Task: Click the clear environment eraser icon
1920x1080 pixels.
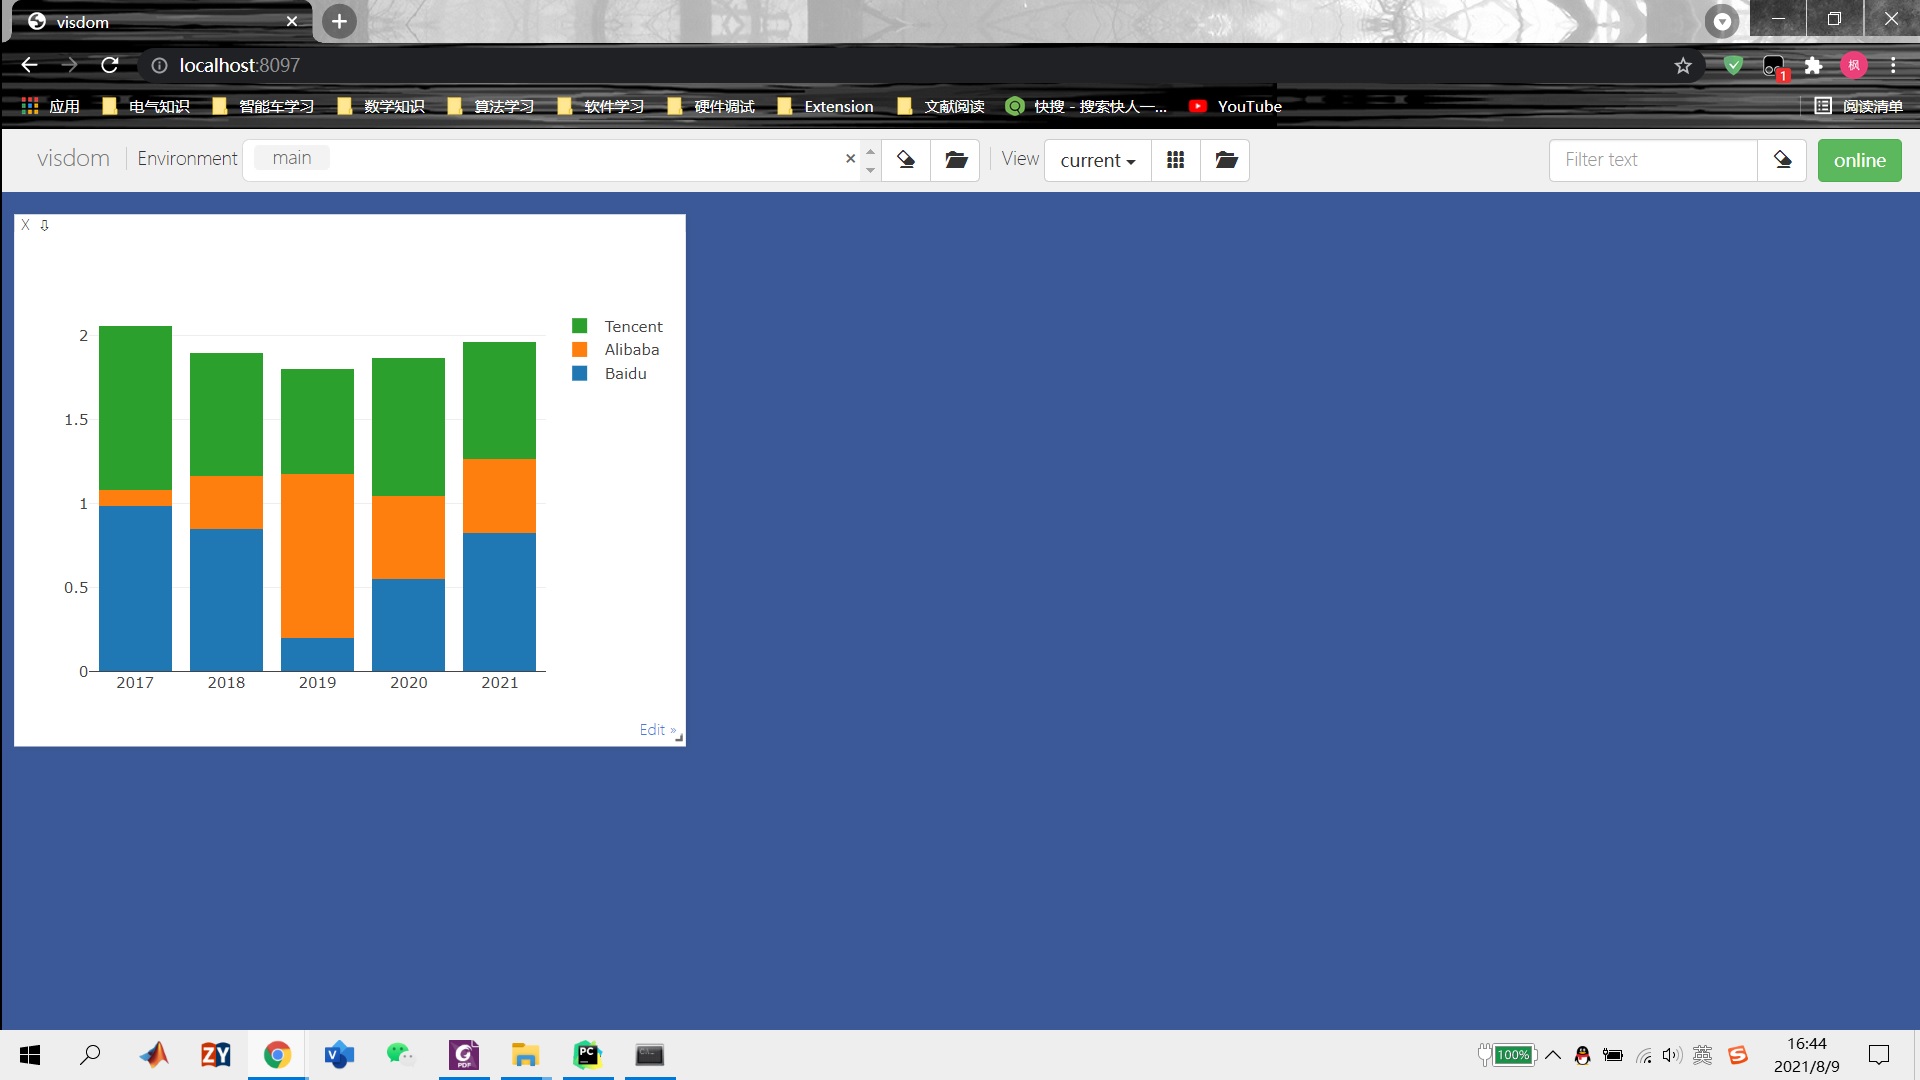Action: (906, 160)
